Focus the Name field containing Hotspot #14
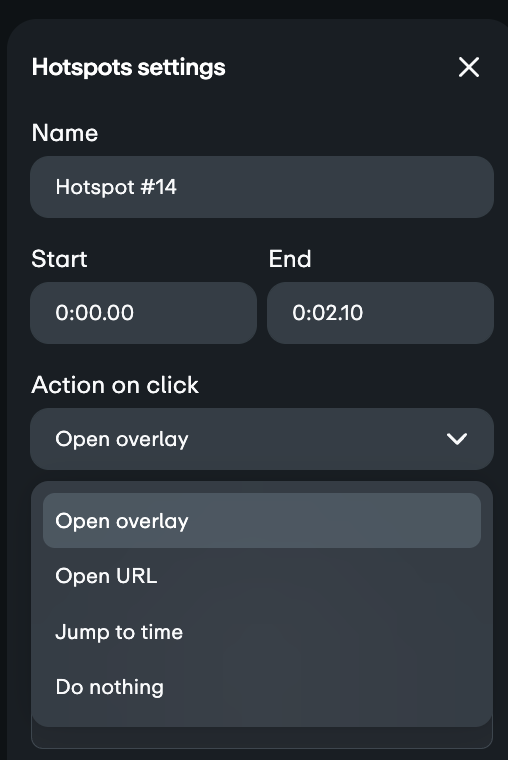The width and height of the screenshot is (508, 760). pos(262,187)
